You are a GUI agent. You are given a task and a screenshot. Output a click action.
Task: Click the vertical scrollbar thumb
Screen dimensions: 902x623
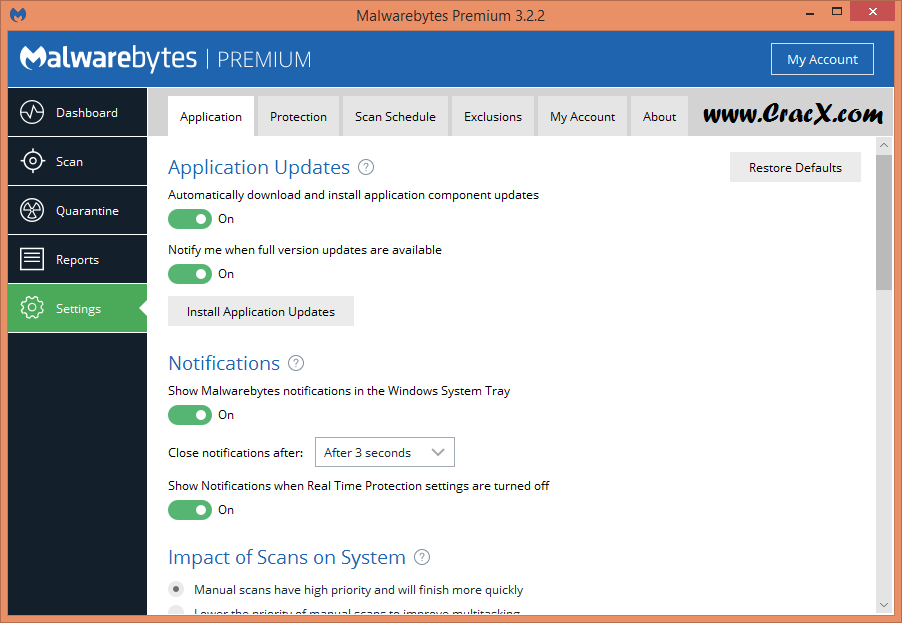tap(884, 222)
